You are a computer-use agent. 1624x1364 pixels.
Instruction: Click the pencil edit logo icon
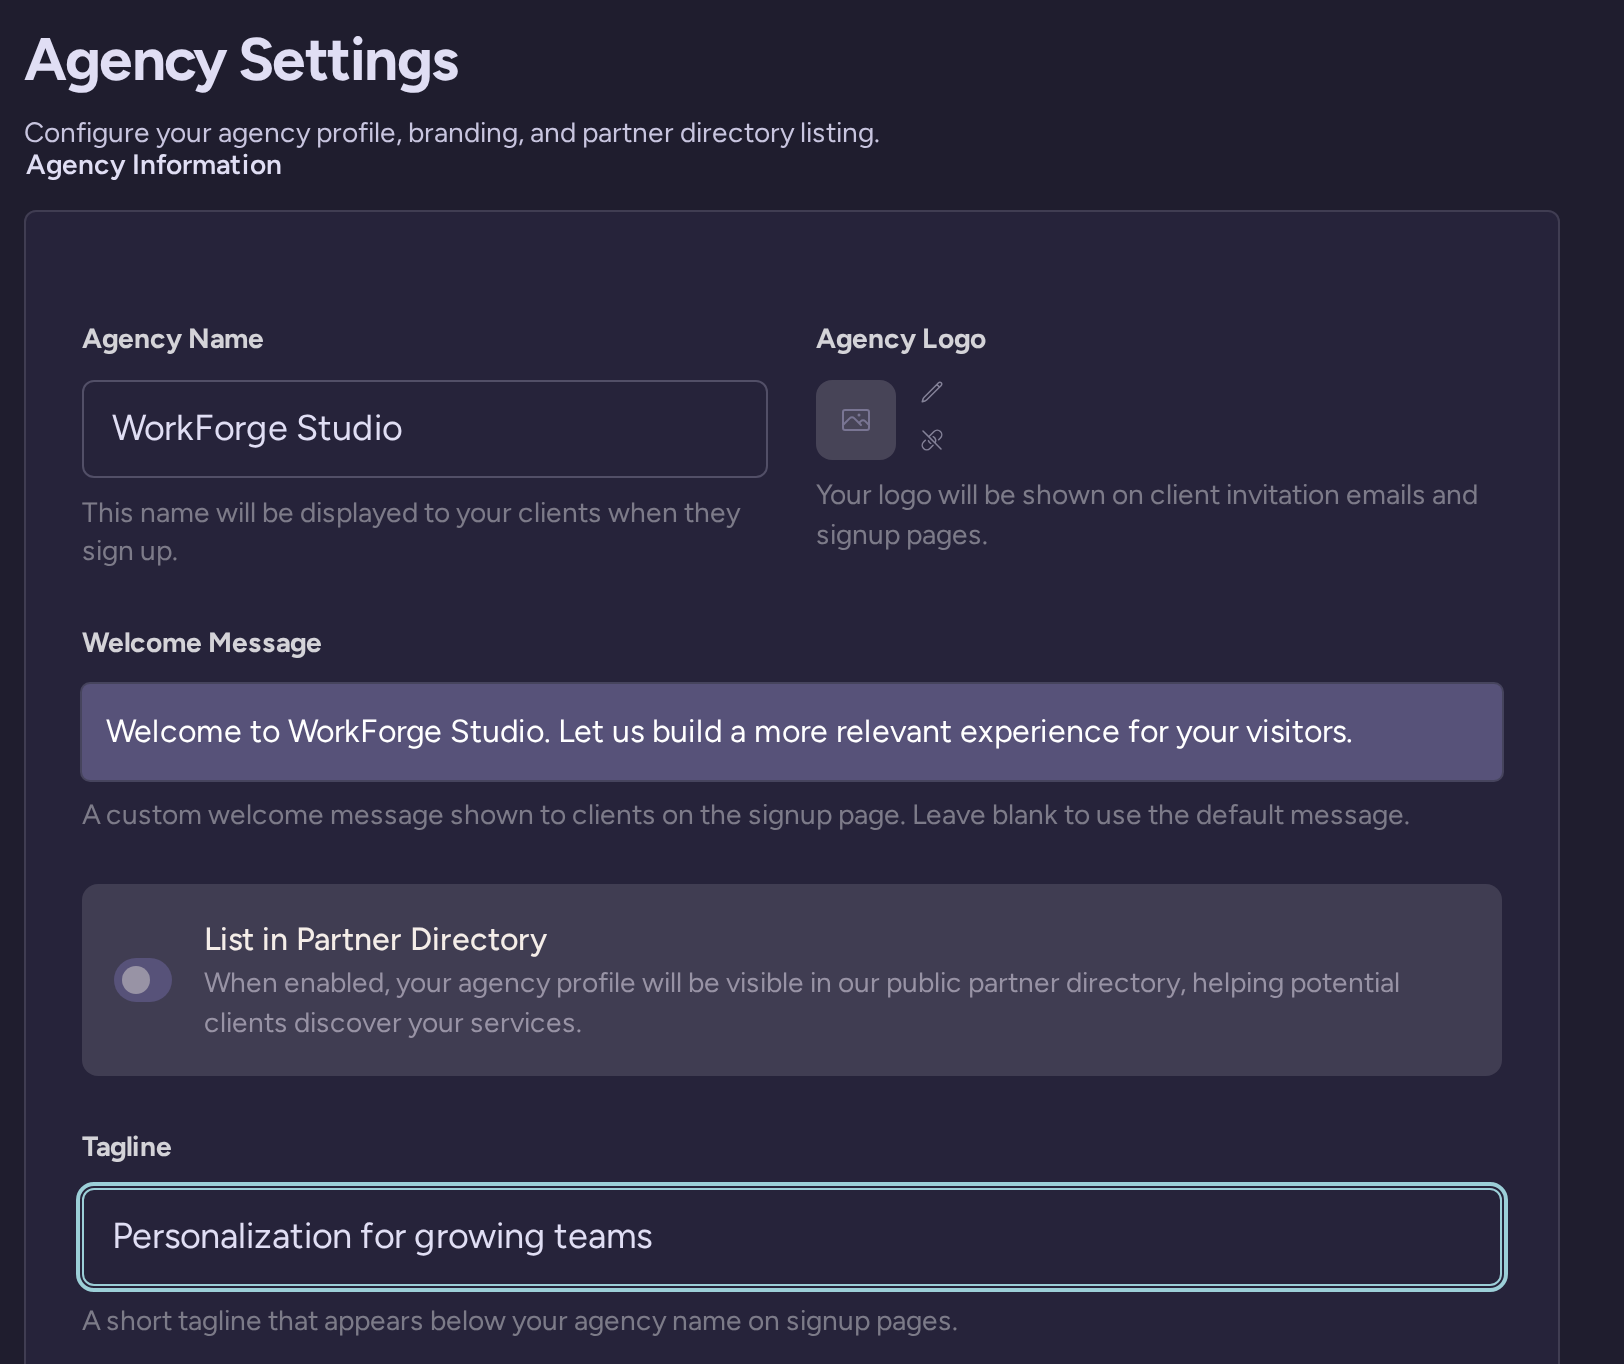(932, 392)
